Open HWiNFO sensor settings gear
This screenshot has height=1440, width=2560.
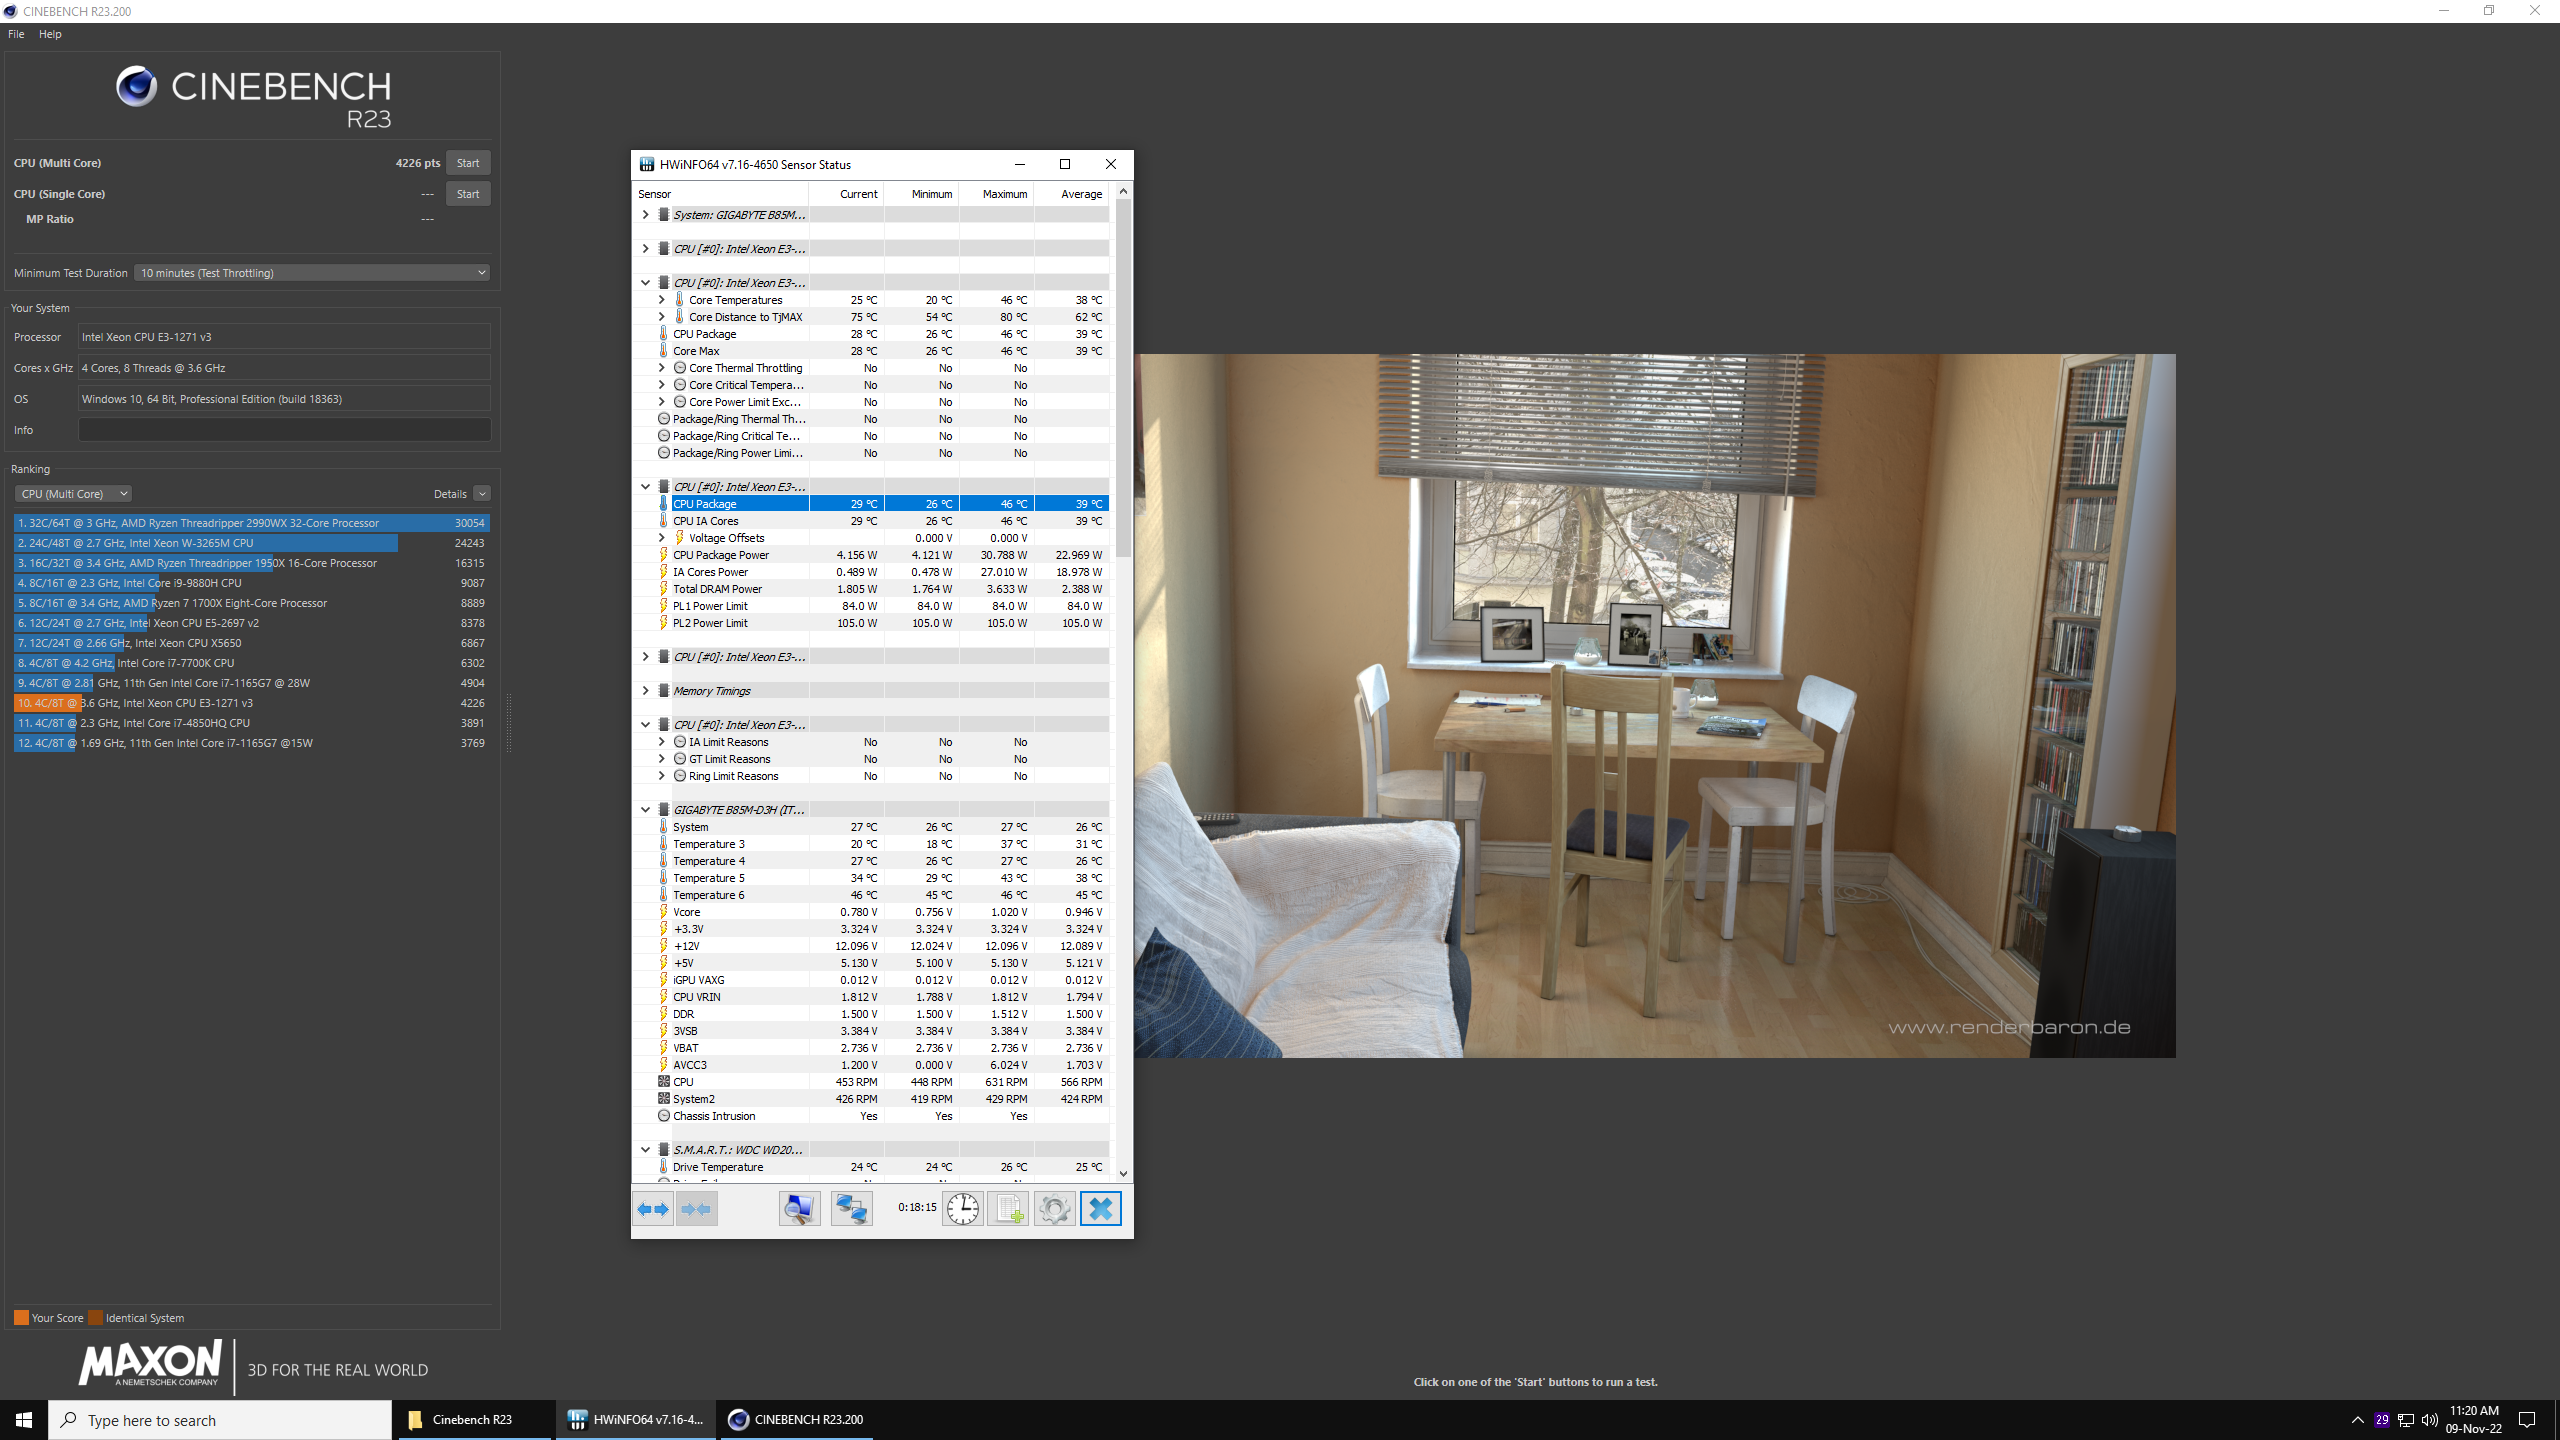(x=1054, y=1209)
